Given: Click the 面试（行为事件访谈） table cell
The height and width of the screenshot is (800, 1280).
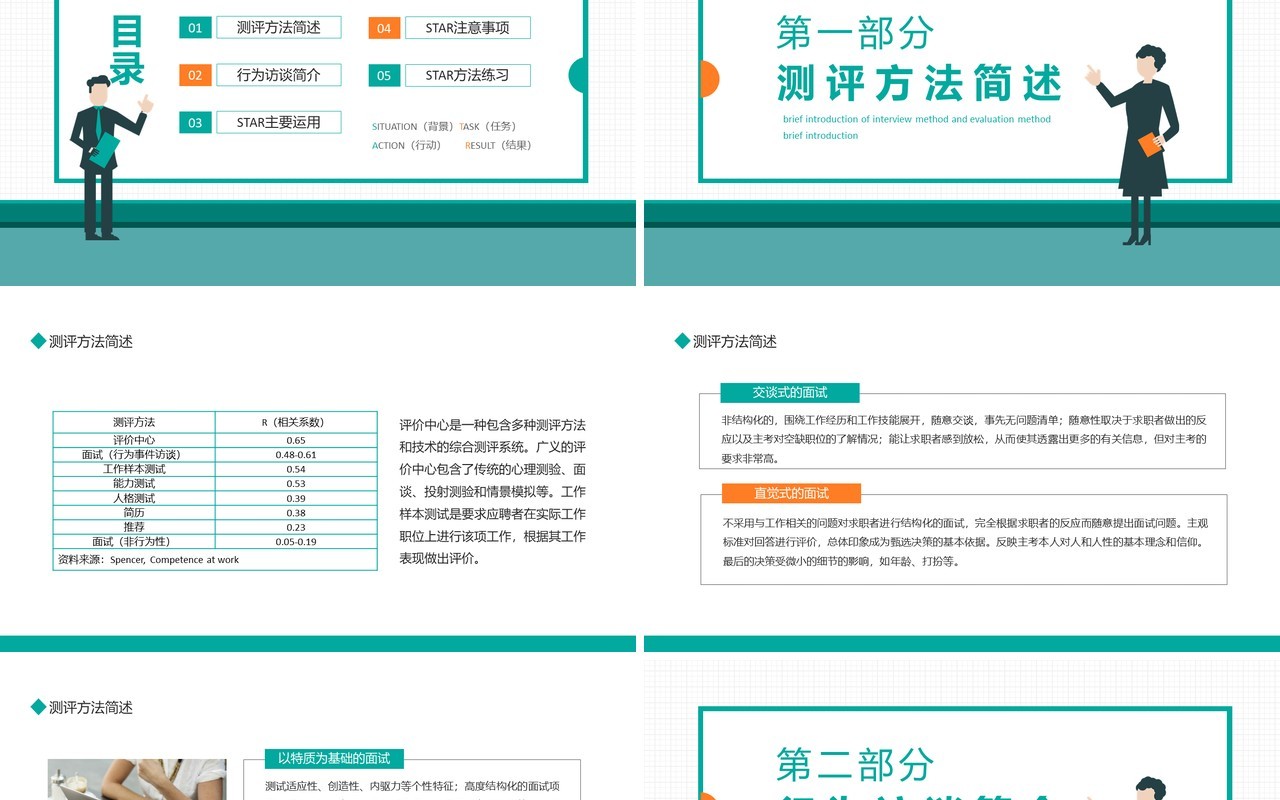Looking at the screenshot, I should point(134,454).
